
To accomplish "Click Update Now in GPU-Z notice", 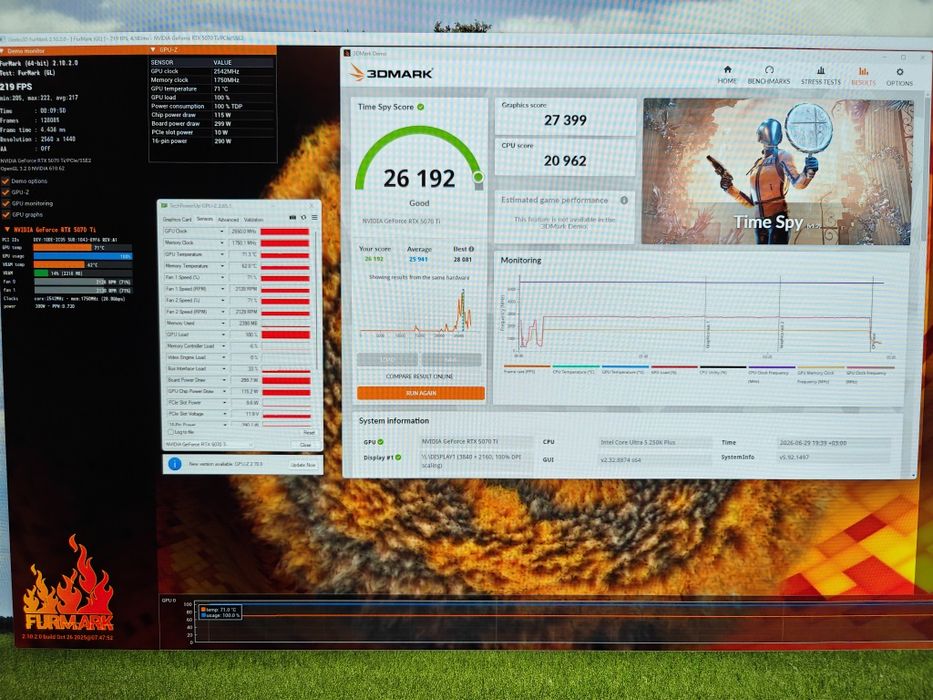I will (303, 464).
